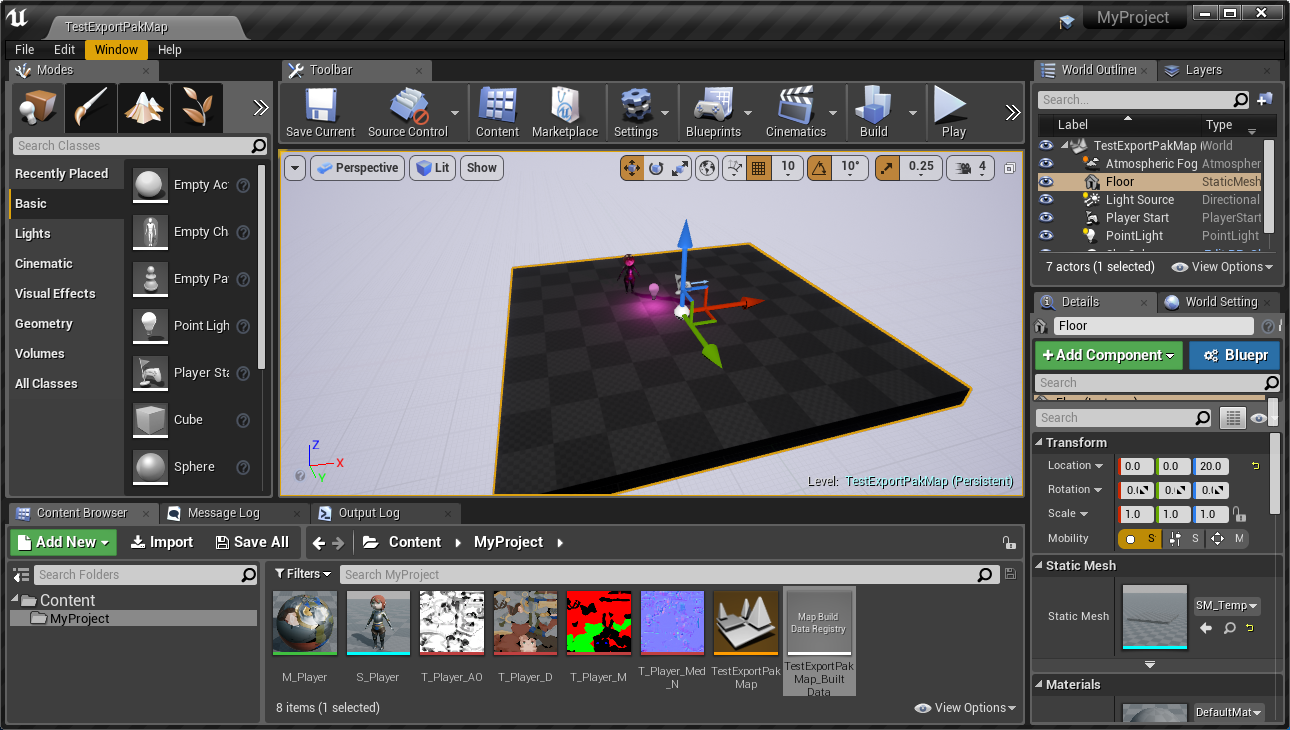This screenshot has height=730, width=1290.
Task: Open the Window menu
Action: click(x=116, y=50)
